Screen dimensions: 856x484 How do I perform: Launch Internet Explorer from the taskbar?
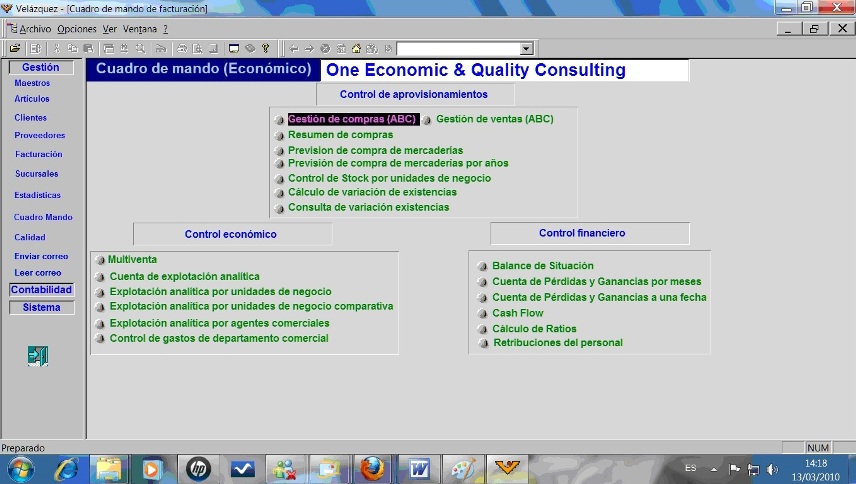pyautogui.click(x=66, y=469)
